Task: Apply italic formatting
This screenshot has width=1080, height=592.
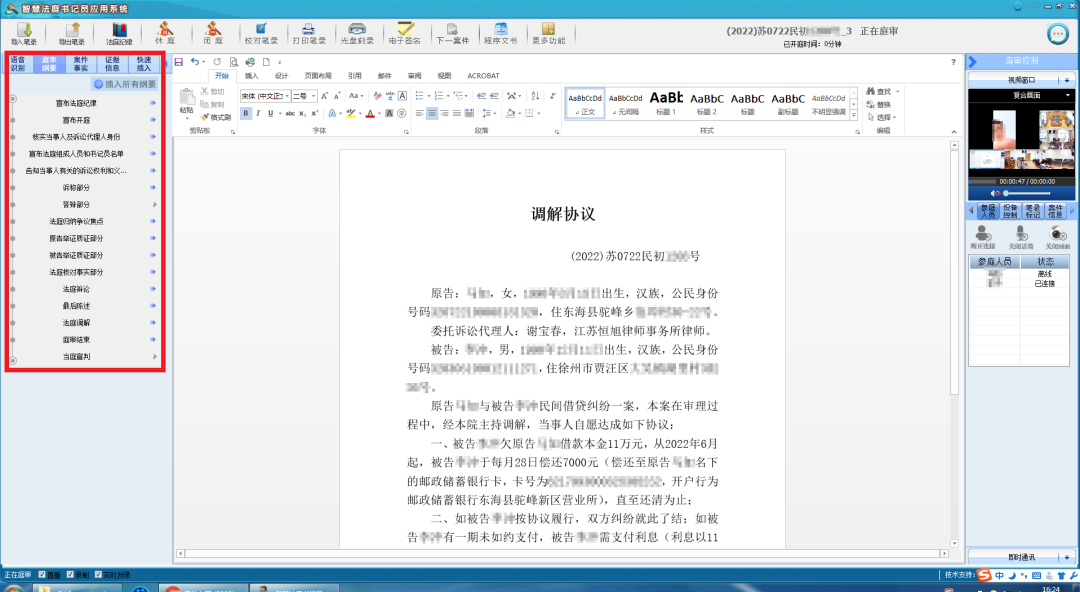Action: (258, 113)
